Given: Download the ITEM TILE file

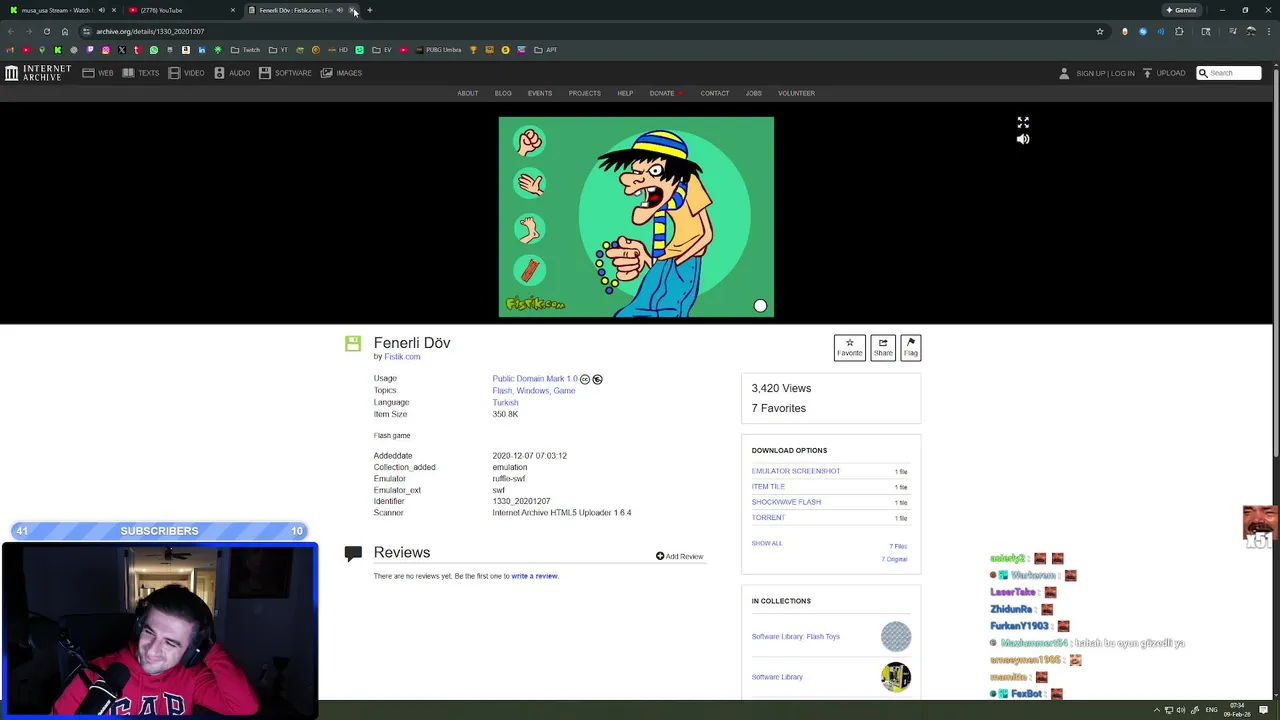Looking at the screenshot, I should click(x=768, y=487).
